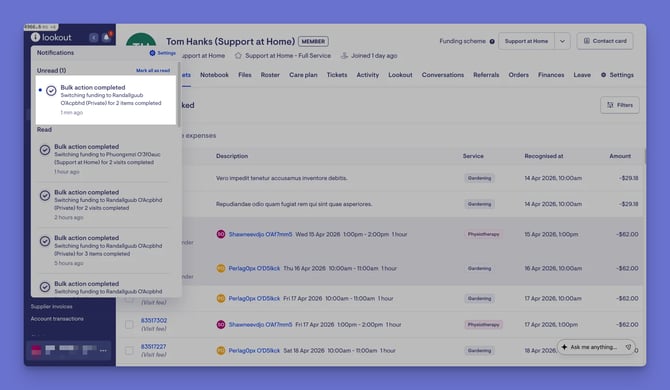Viewport: 670px width, 390px height.
Task: Click the lookout logo icon
Action: point(35,37)
